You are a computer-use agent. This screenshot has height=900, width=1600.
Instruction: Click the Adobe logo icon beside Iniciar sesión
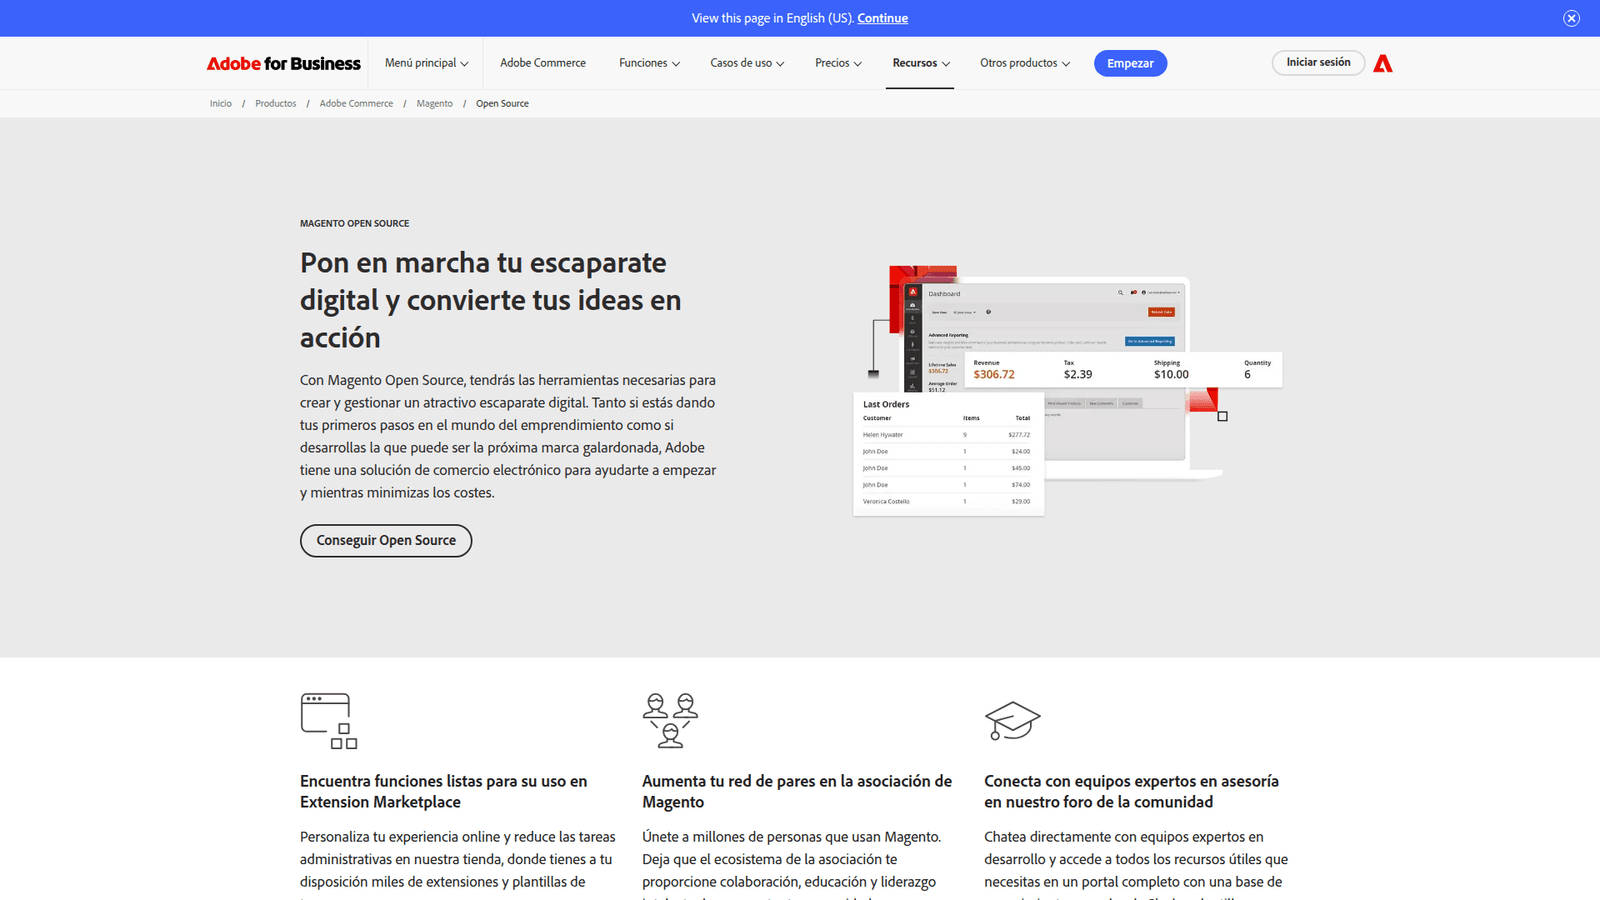tap(1383, 63)
